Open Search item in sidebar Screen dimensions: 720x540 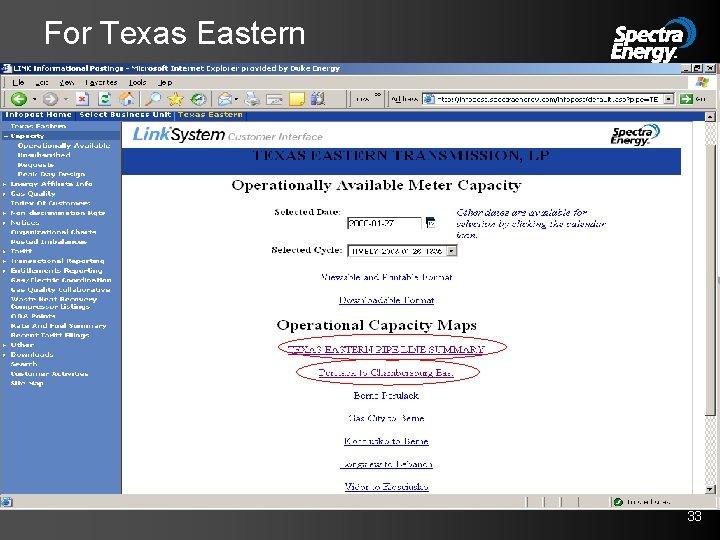[x=23, y=364]
